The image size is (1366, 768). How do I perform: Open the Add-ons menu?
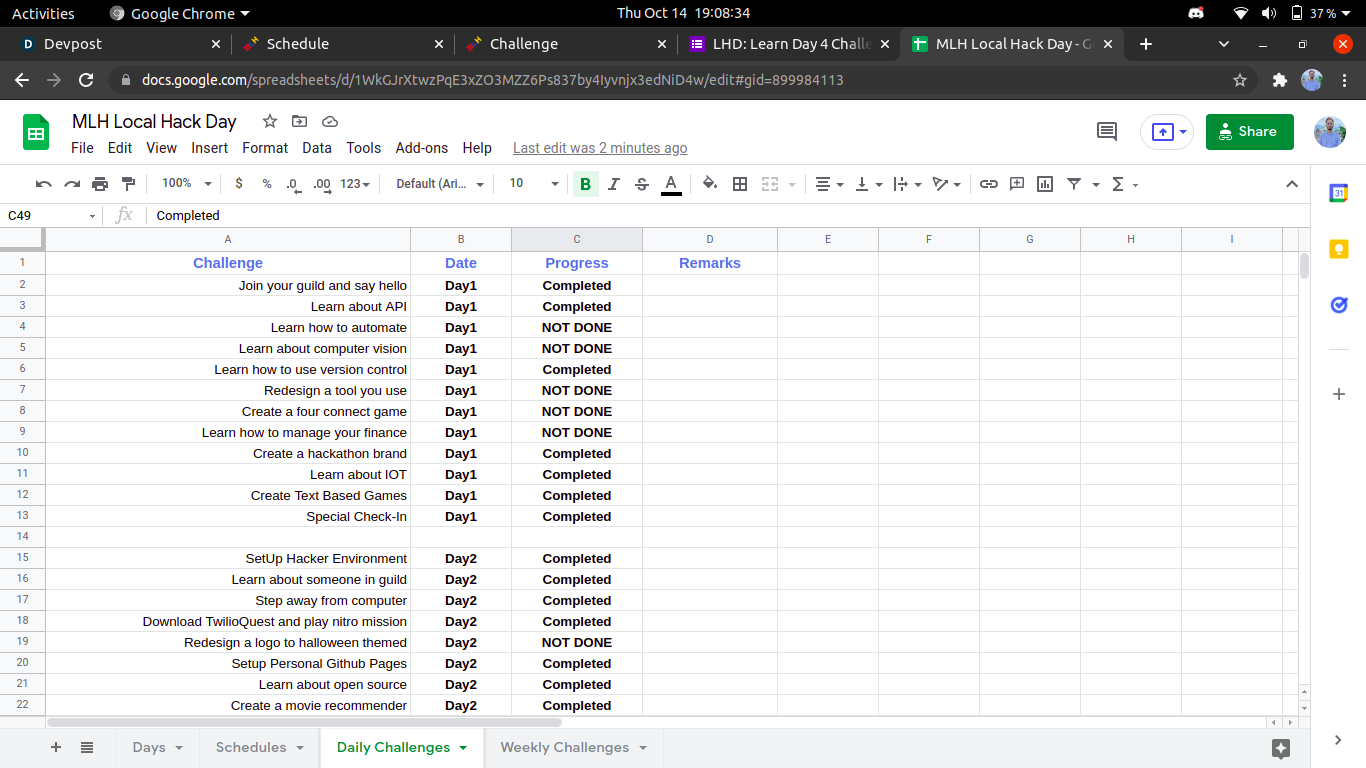422,148
